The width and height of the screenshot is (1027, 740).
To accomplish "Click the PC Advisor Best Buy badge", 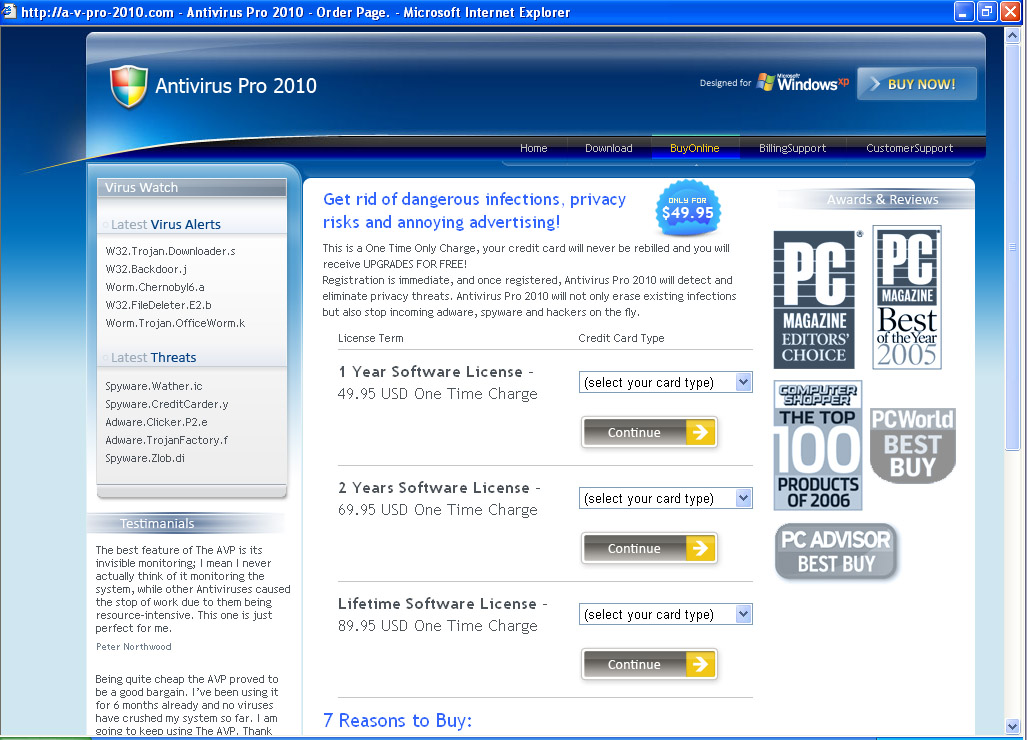I will coord(836,551).
